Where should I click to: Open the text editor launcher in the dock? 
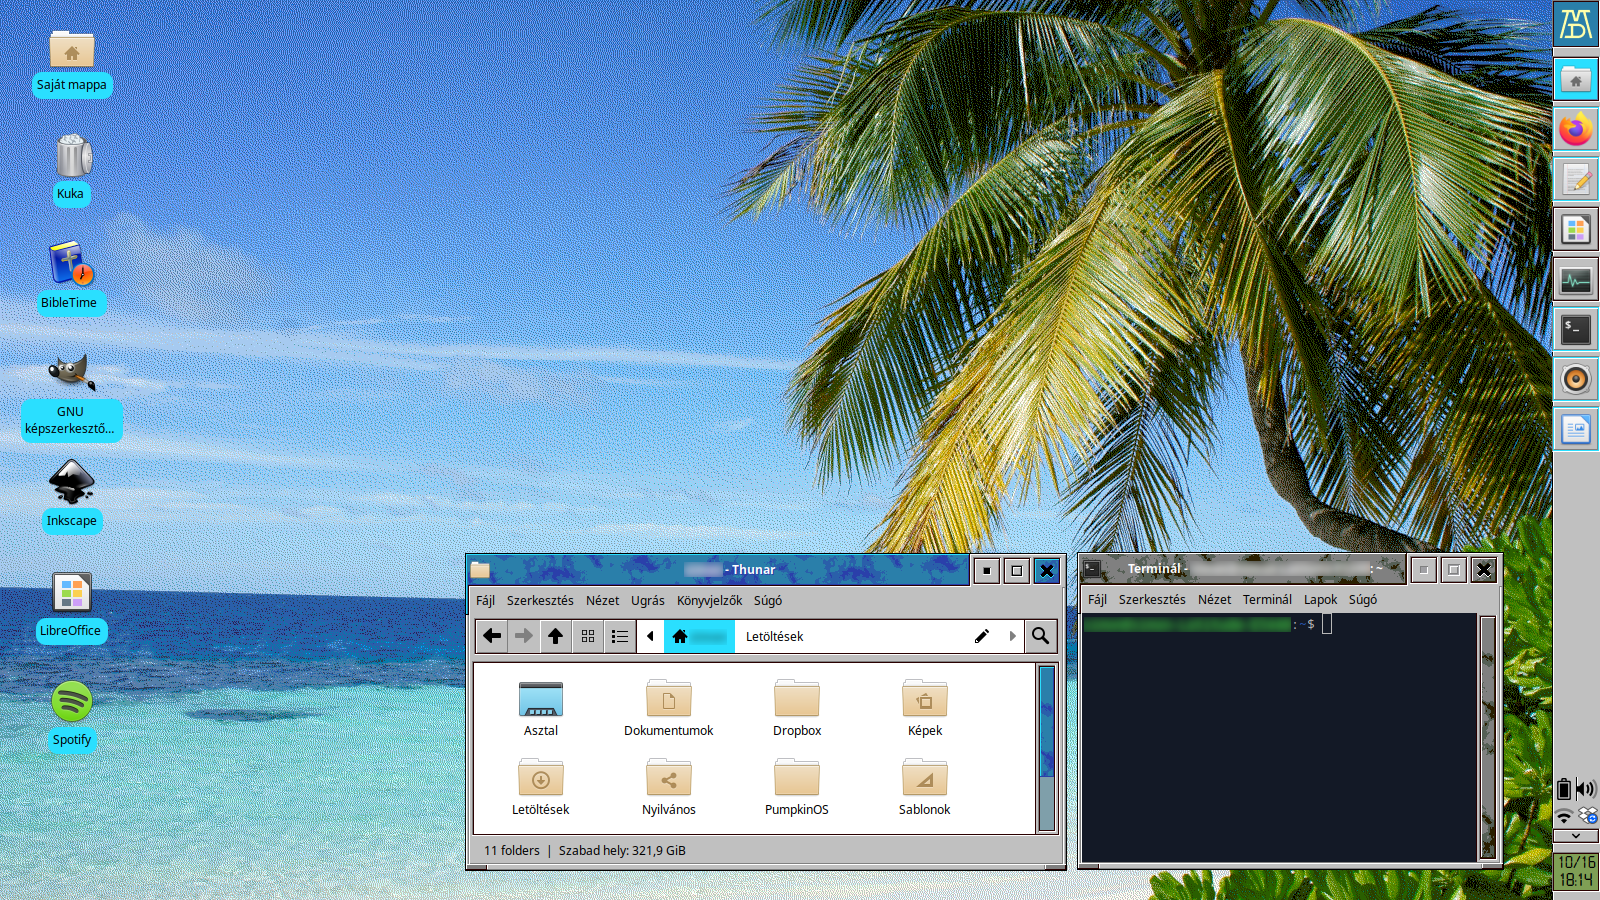[x=1576, y=179]
